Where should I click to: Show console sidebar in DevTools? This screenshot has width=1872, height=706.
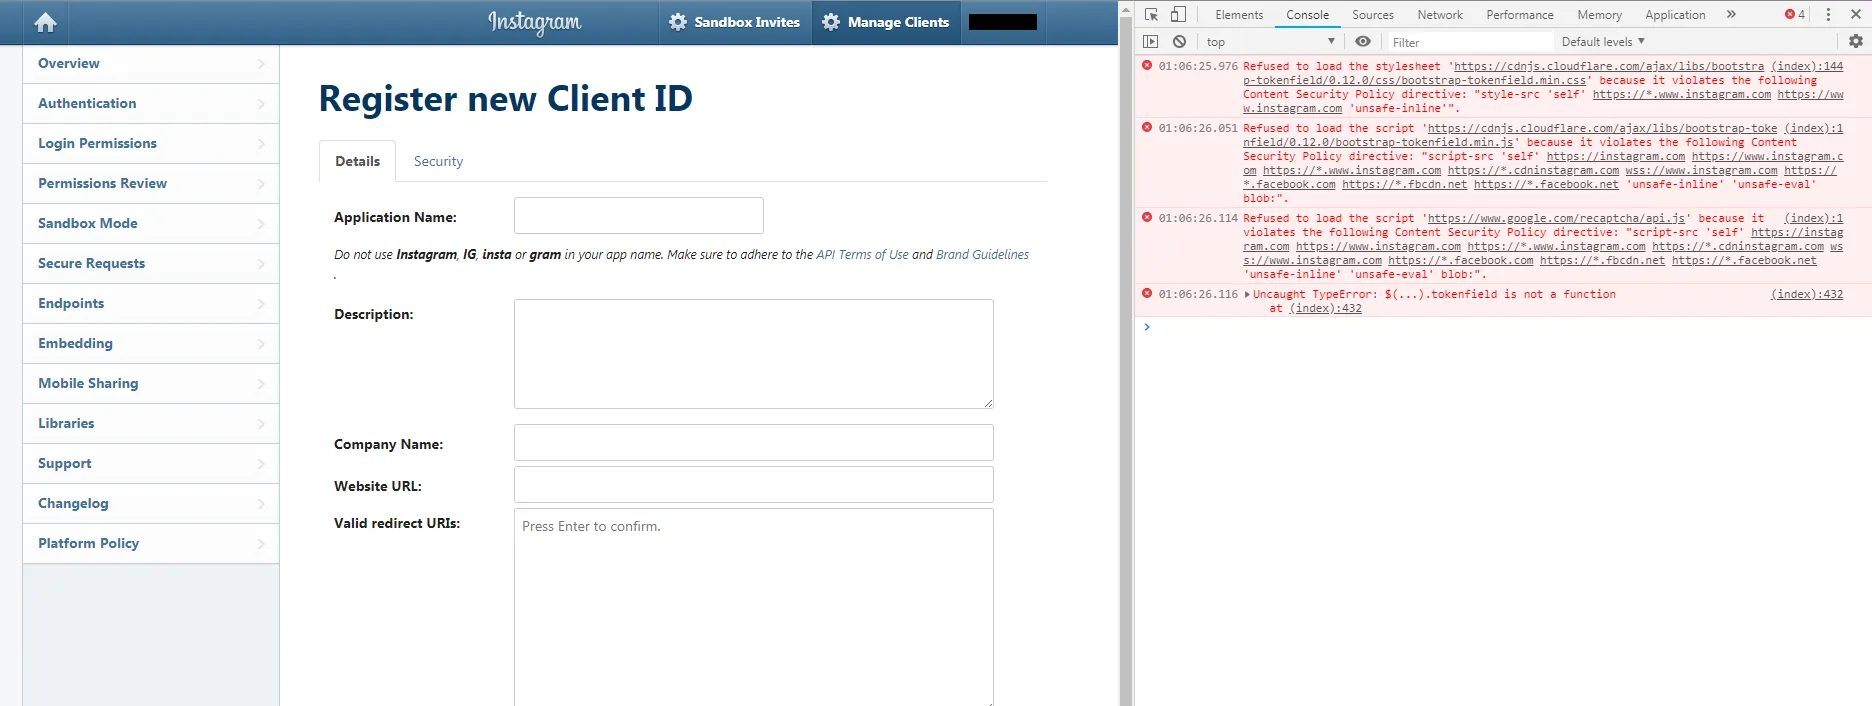[1151, 41]
